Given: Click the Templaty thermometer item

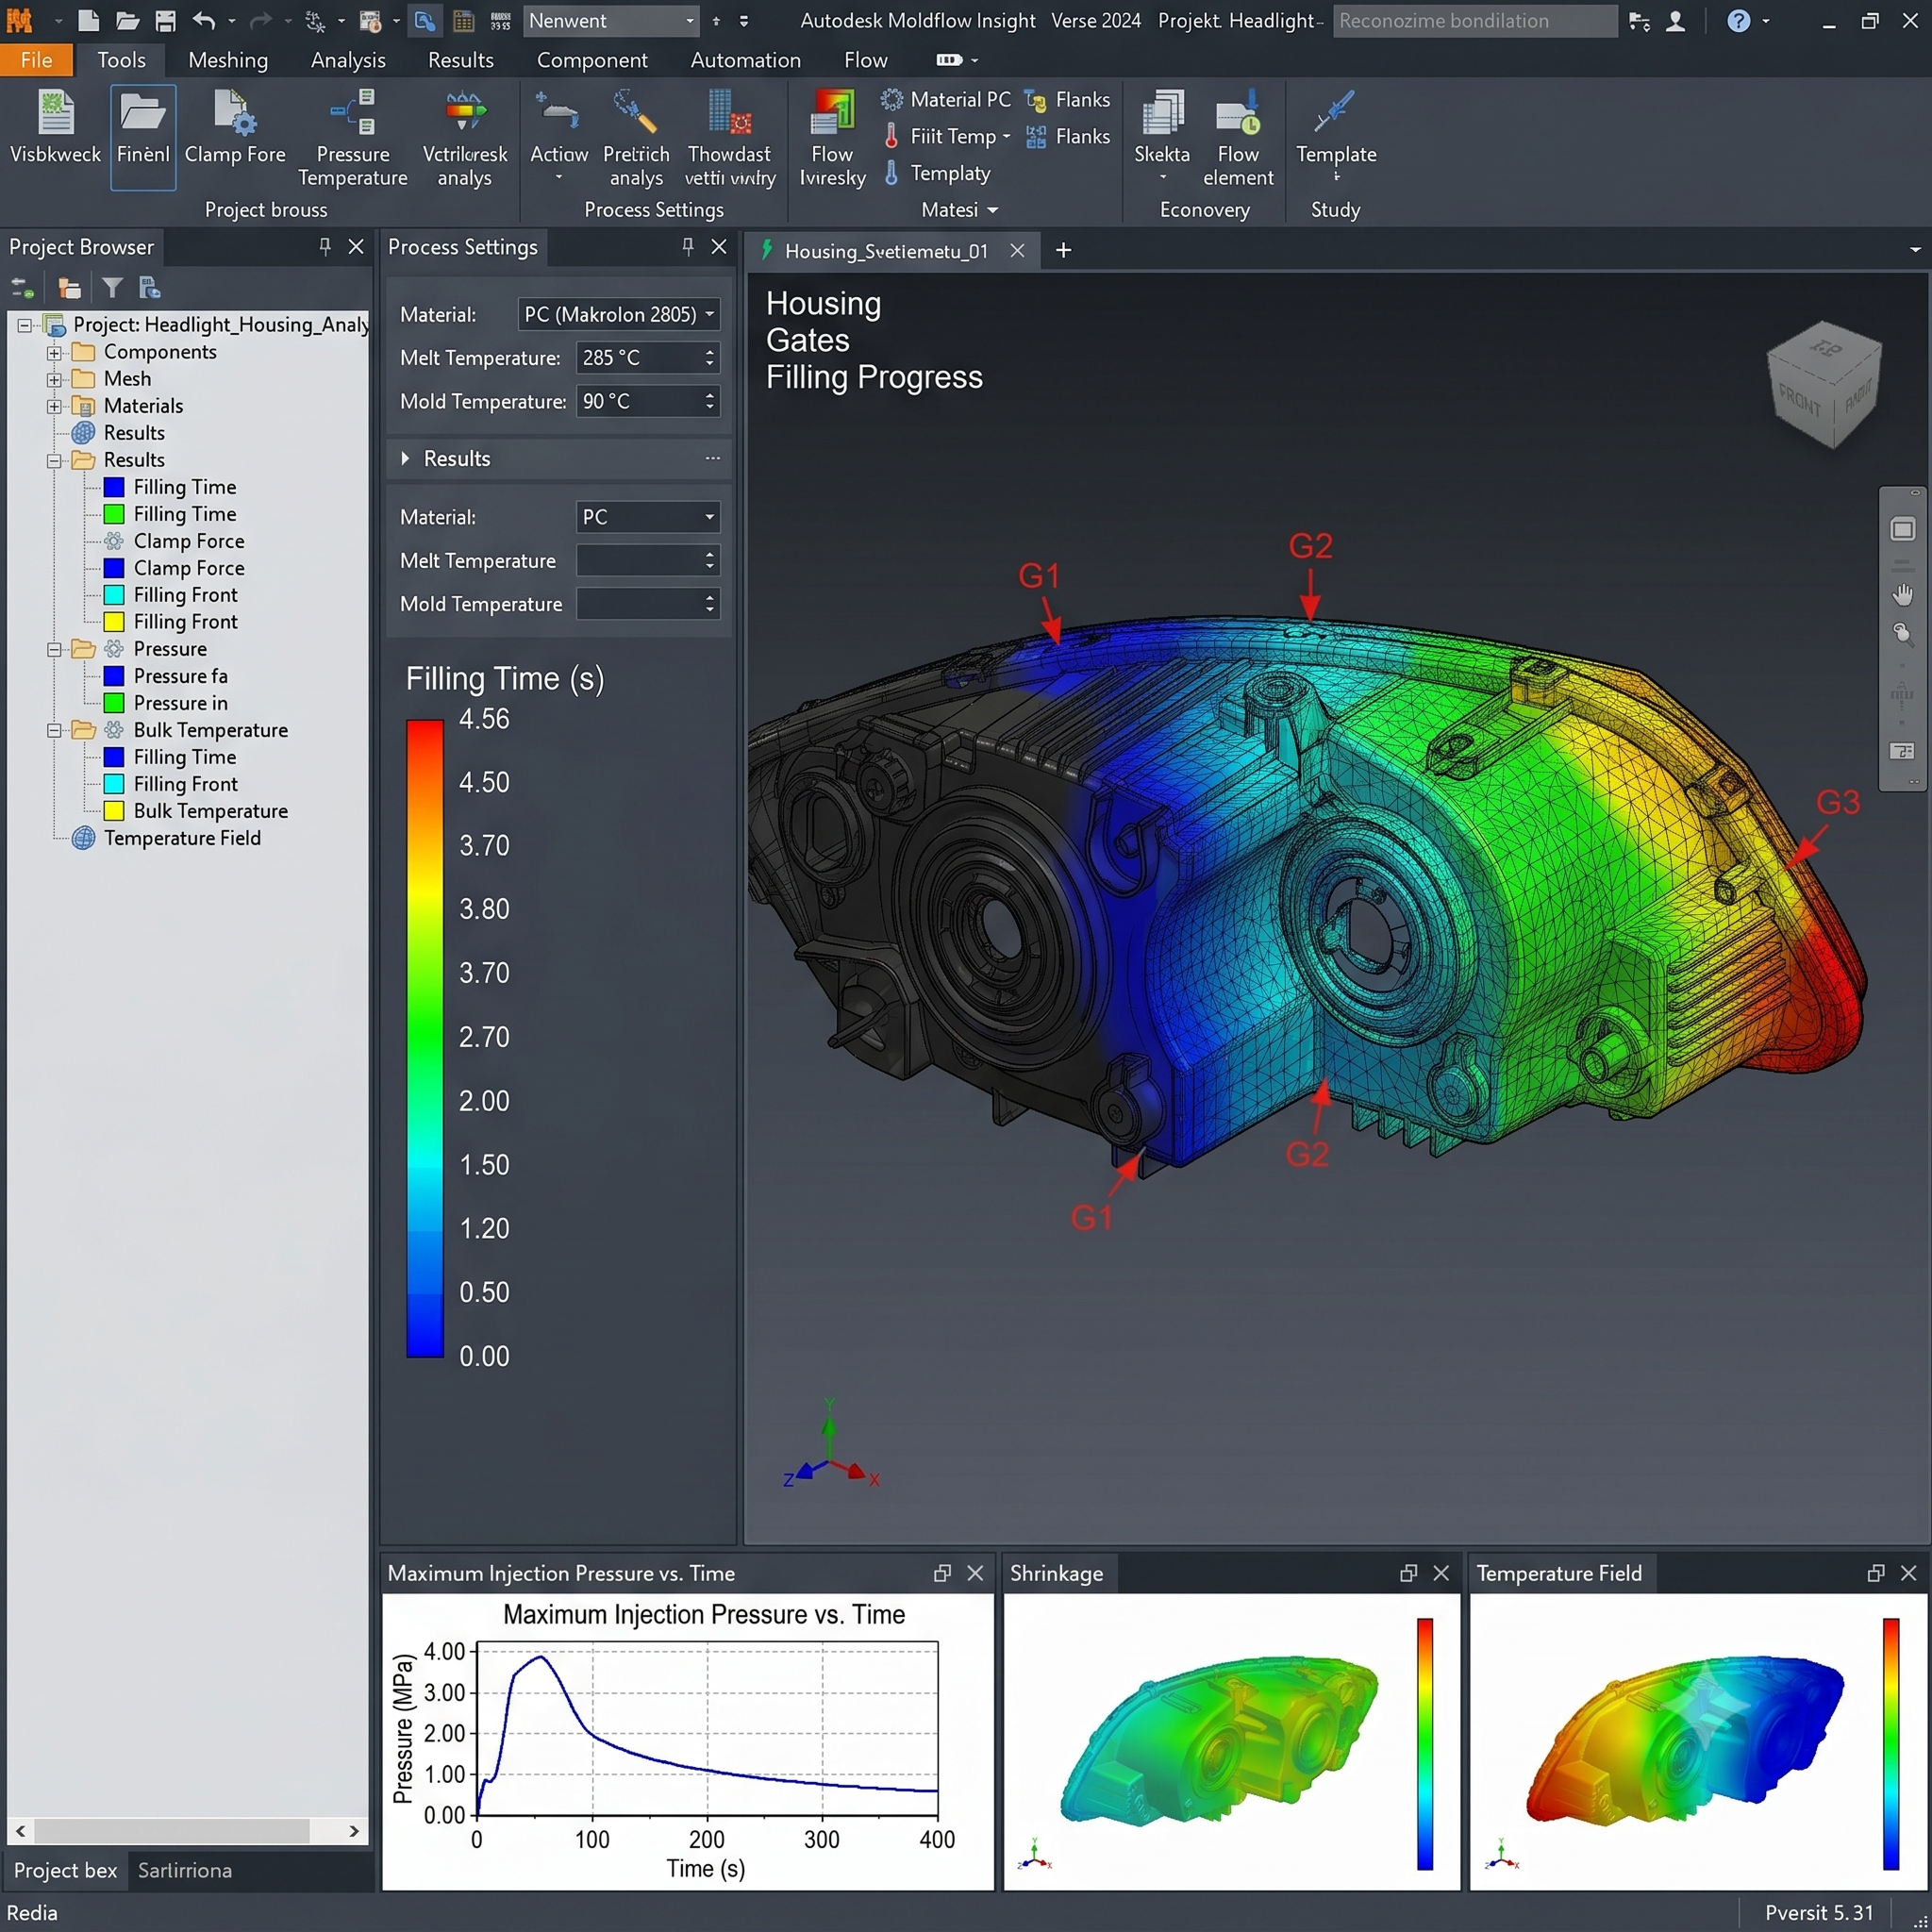Looking at the screenshot, I should pyautogui.click(x=937, y=173).
